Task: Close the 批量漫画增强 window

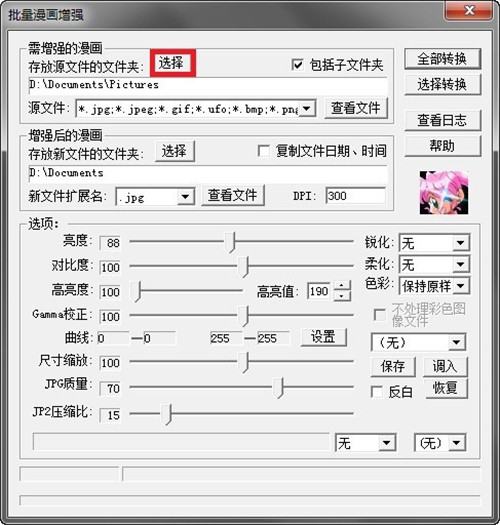Action: pos(469,10)
